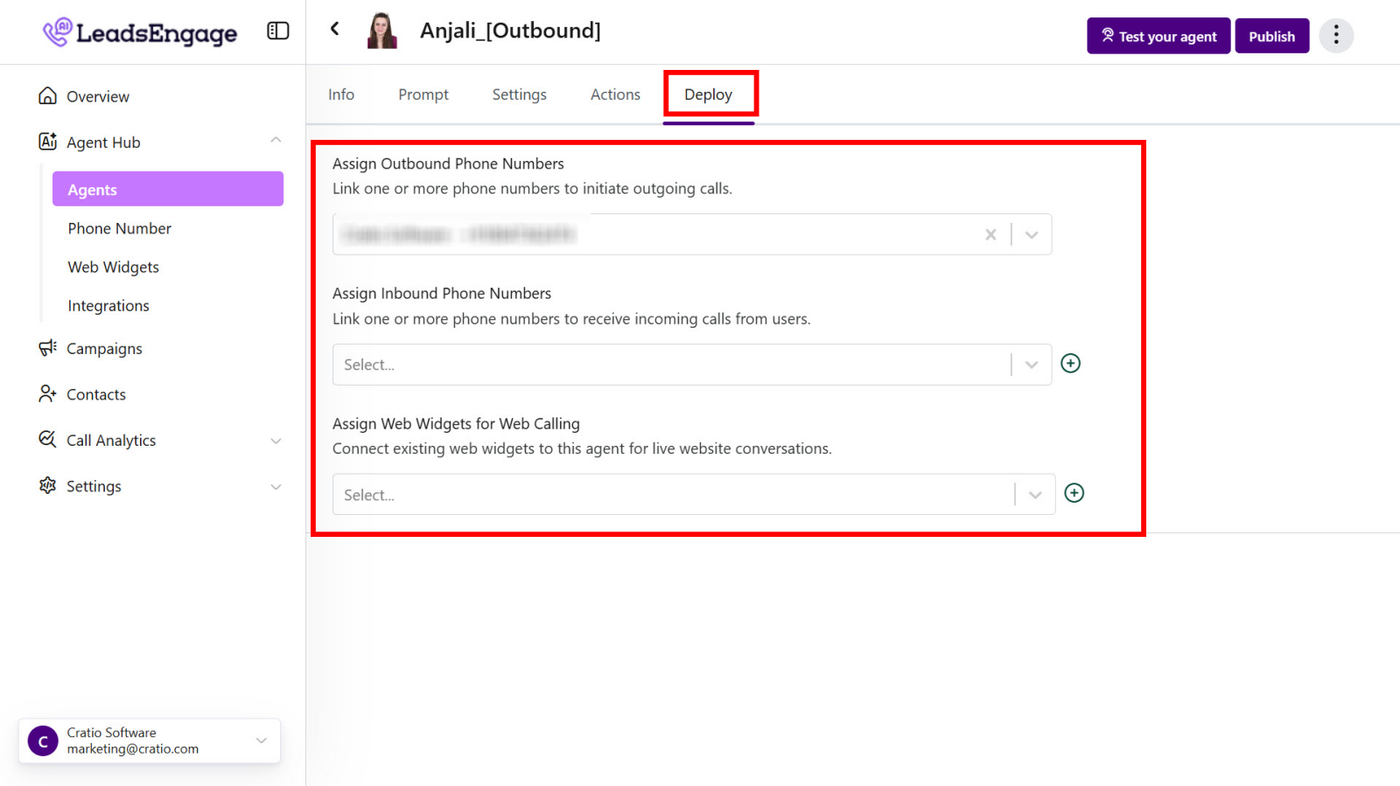Click the outbound phone numbers field
Image resolution: width=1400 pixels, height=786 pixels.
(x=692, y=234)
